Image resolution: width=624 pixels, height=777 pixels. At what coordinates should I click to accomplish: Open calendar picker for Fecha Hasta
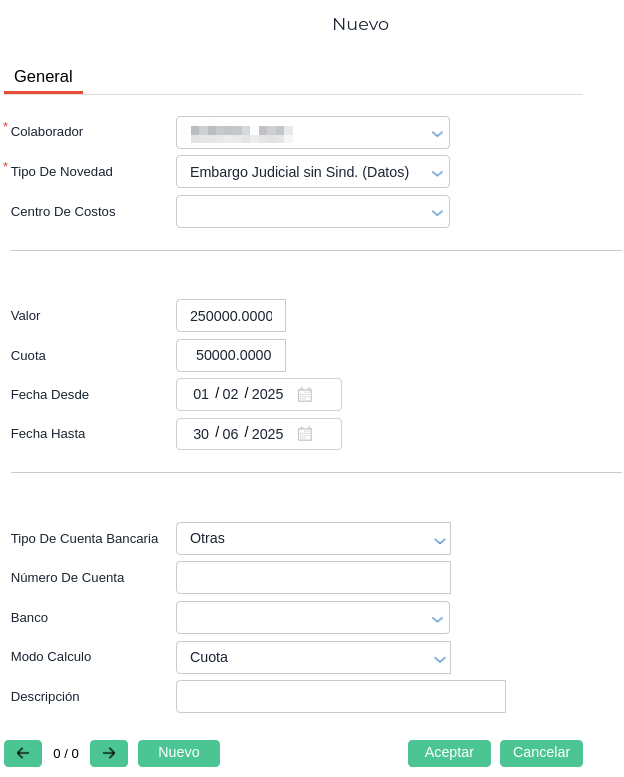pyautogui.click(x=305, y=434)
